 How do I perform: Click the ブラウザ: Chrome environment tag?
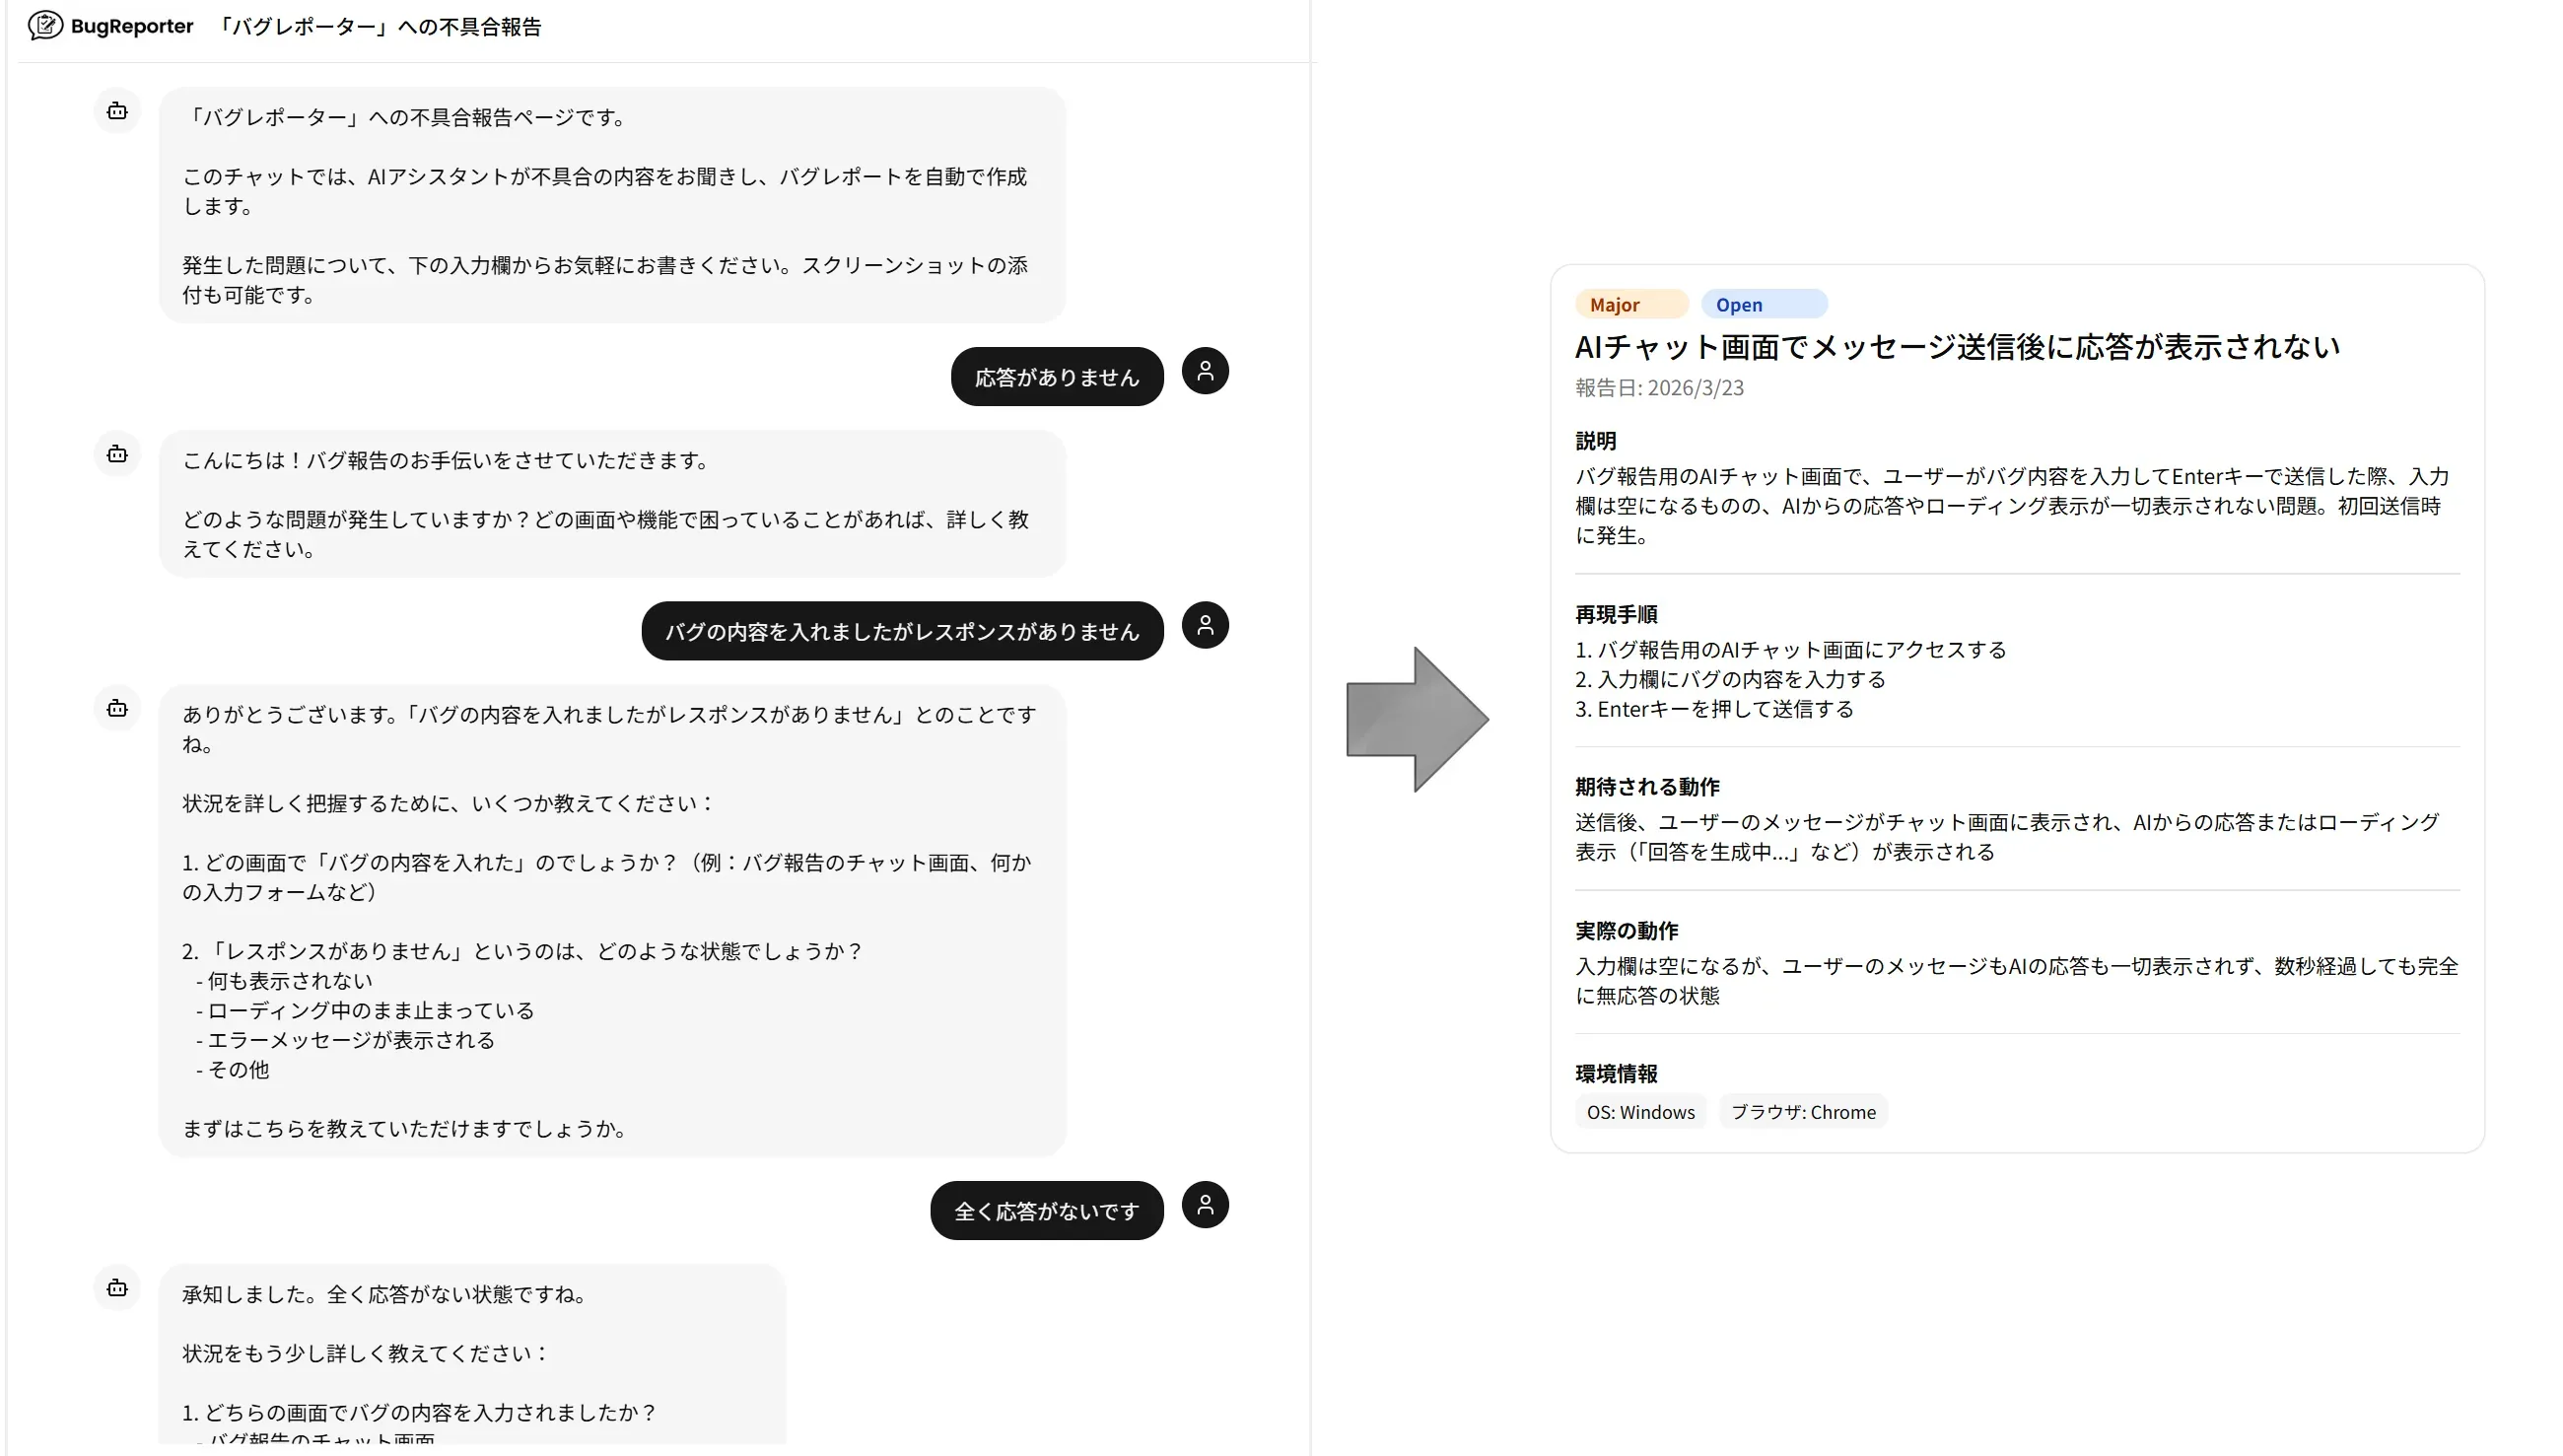(x=1803, y=1112)
